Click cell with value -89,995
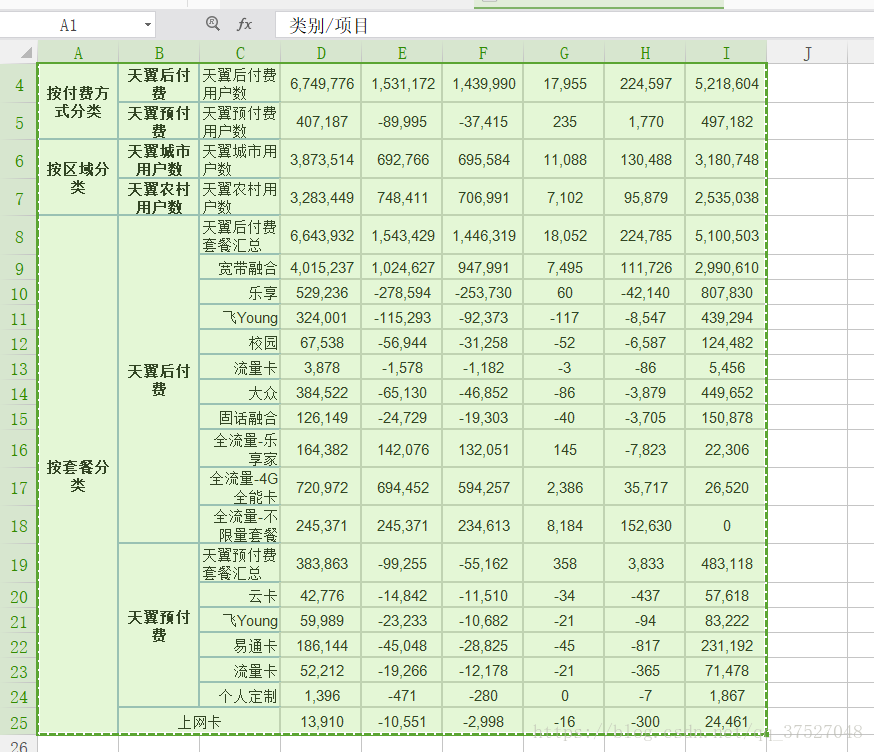The image size is (874, 752). (402, 122)
